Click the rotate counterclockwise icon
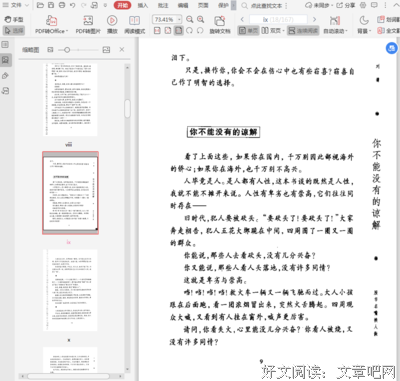Screen dimensions: 400x381 pos(200,31)
